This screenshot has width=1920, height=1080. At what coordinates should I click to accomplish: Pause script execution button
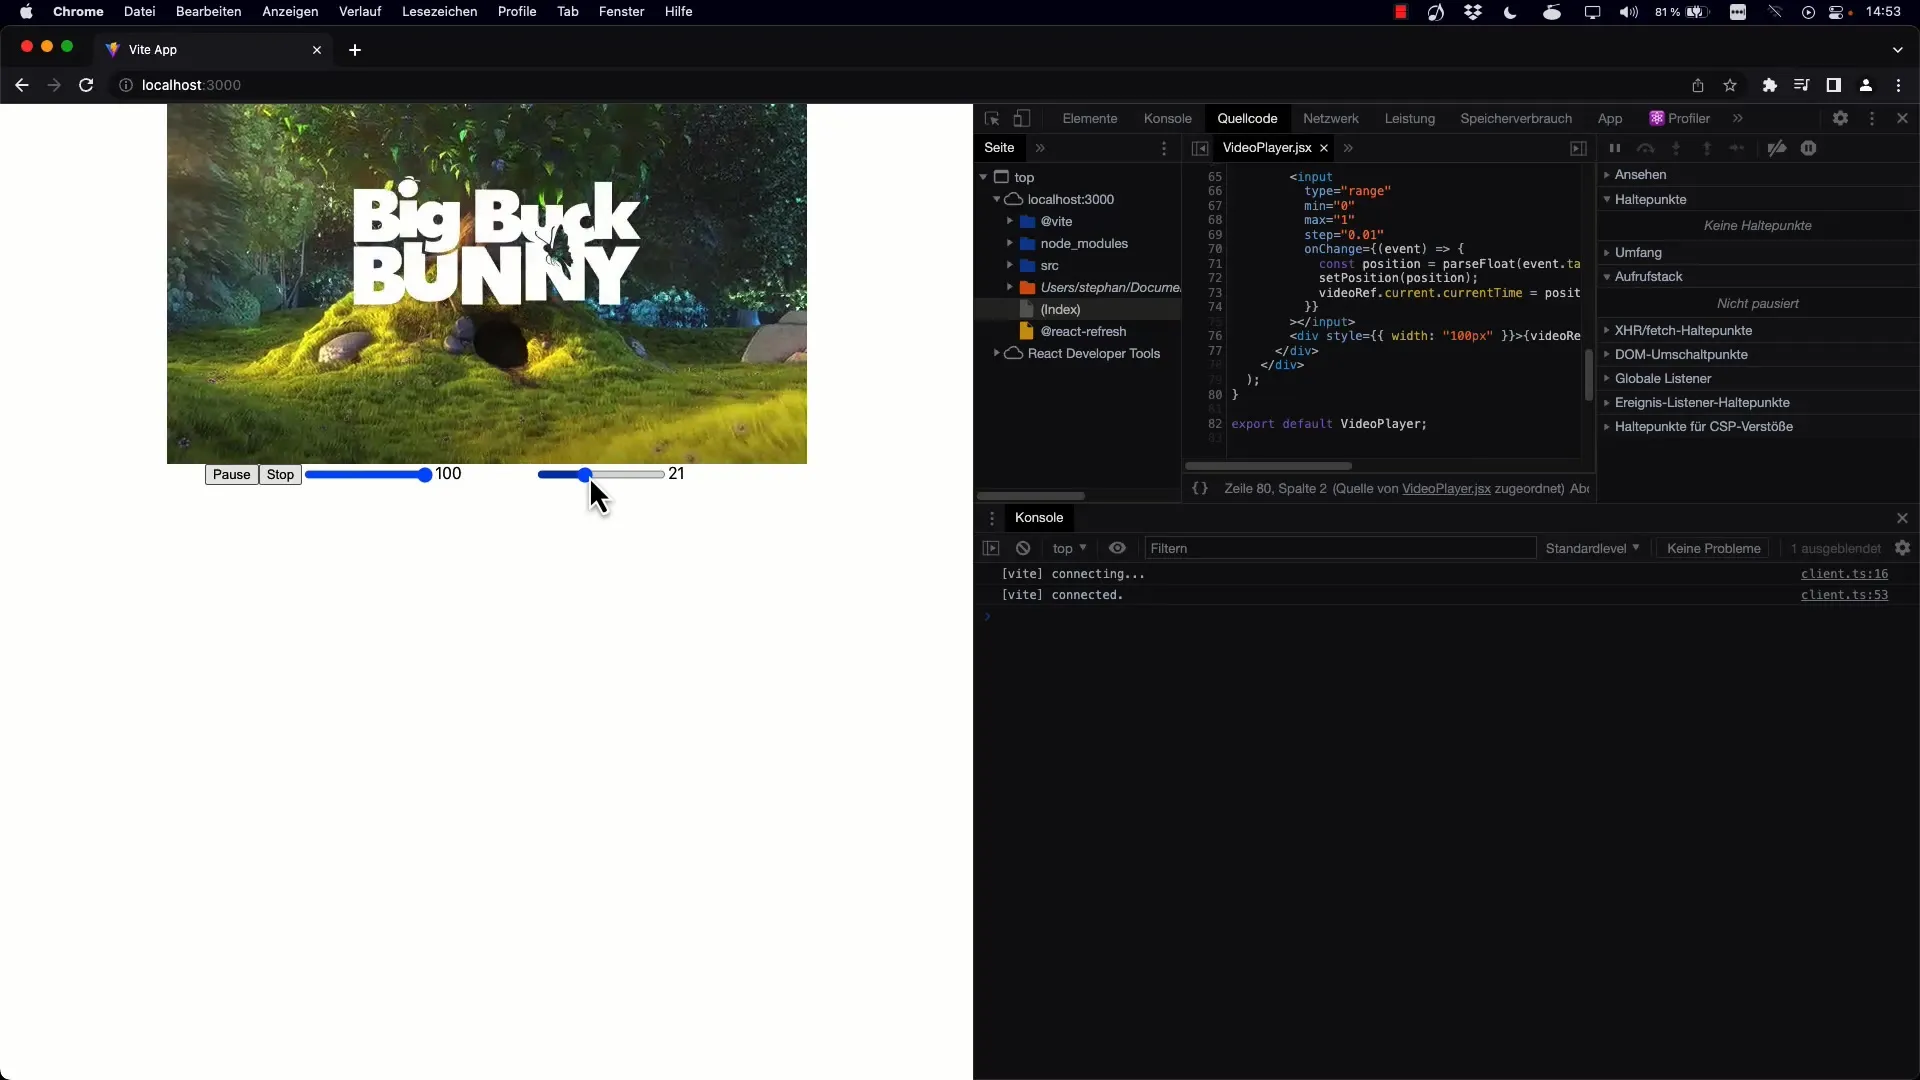pos(1614,148)
